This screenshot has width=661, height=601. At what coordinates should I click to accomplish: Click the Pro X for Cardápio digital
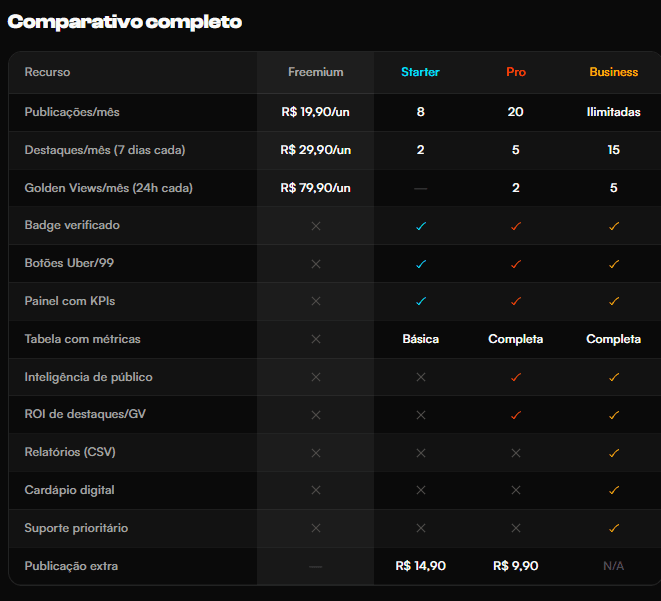pos(516,490)
